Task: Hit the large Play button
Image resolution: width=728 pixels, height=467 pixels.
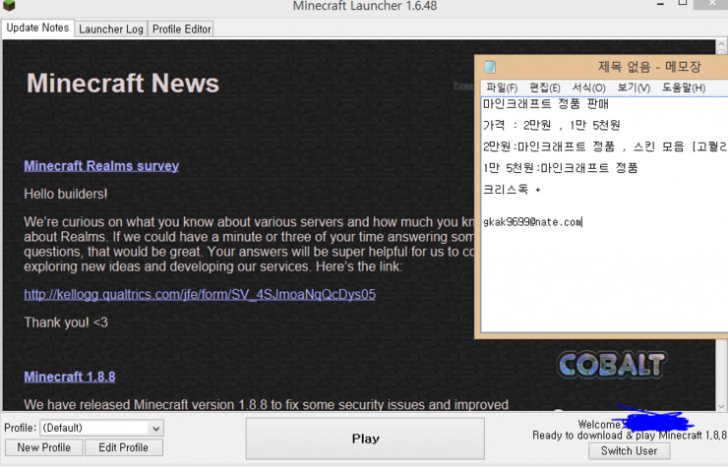Action: [365, 438]
